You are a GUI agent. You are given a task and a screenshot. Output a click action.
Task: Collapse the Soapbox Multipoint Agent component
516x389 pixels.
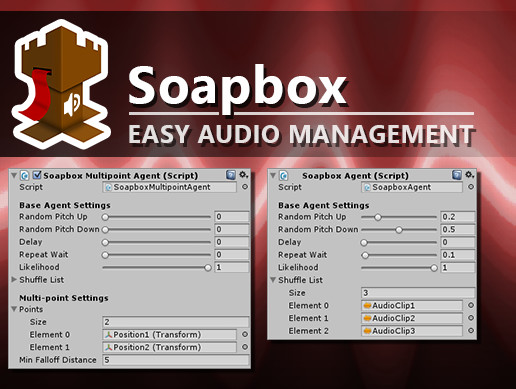(14, 175)
